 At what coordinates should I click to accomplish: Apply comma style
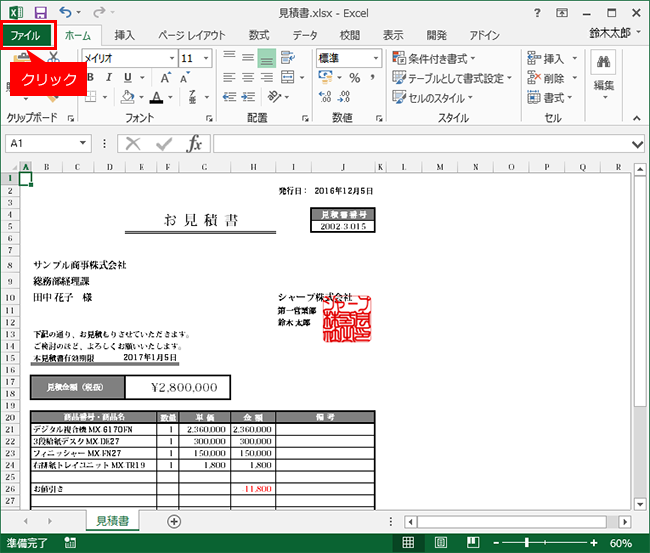[x=373, y=77]
